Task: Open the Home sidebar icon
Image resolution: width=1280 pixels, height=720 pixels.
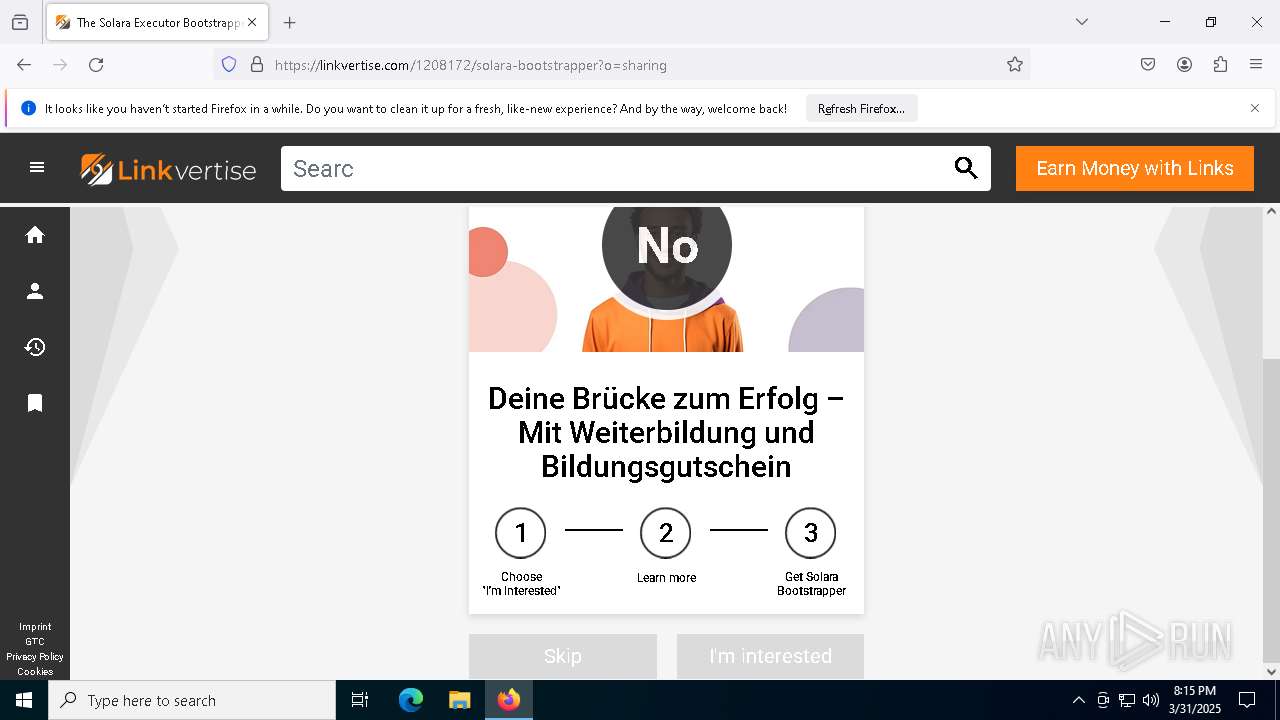Action: coord(35,235)
